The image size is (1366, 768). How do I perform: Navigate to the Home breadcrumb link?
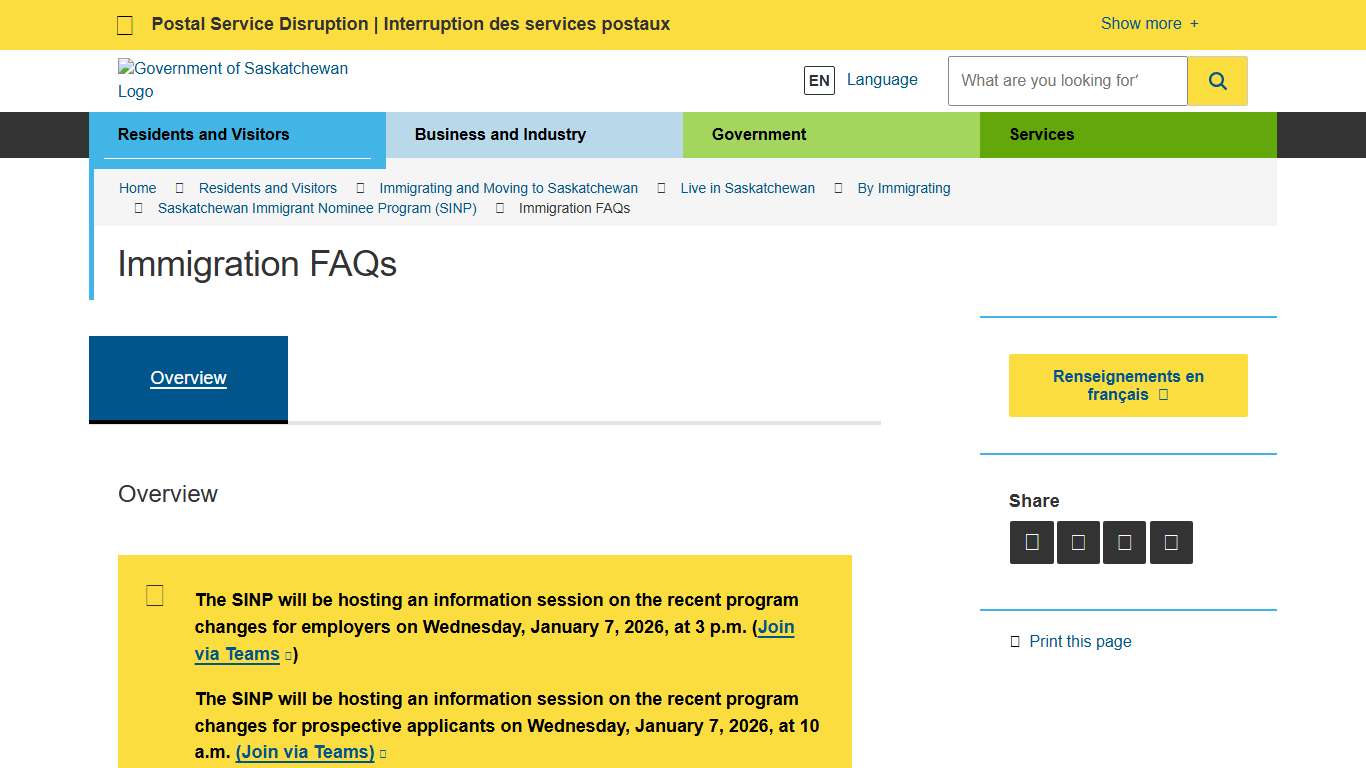137,188
